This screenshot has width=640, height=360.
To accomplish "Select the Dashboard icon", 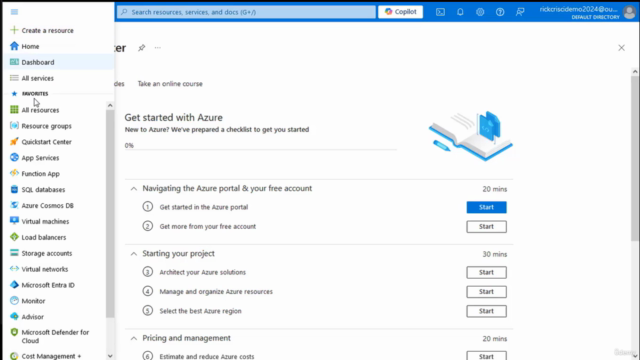I will (x=14, y=62).
